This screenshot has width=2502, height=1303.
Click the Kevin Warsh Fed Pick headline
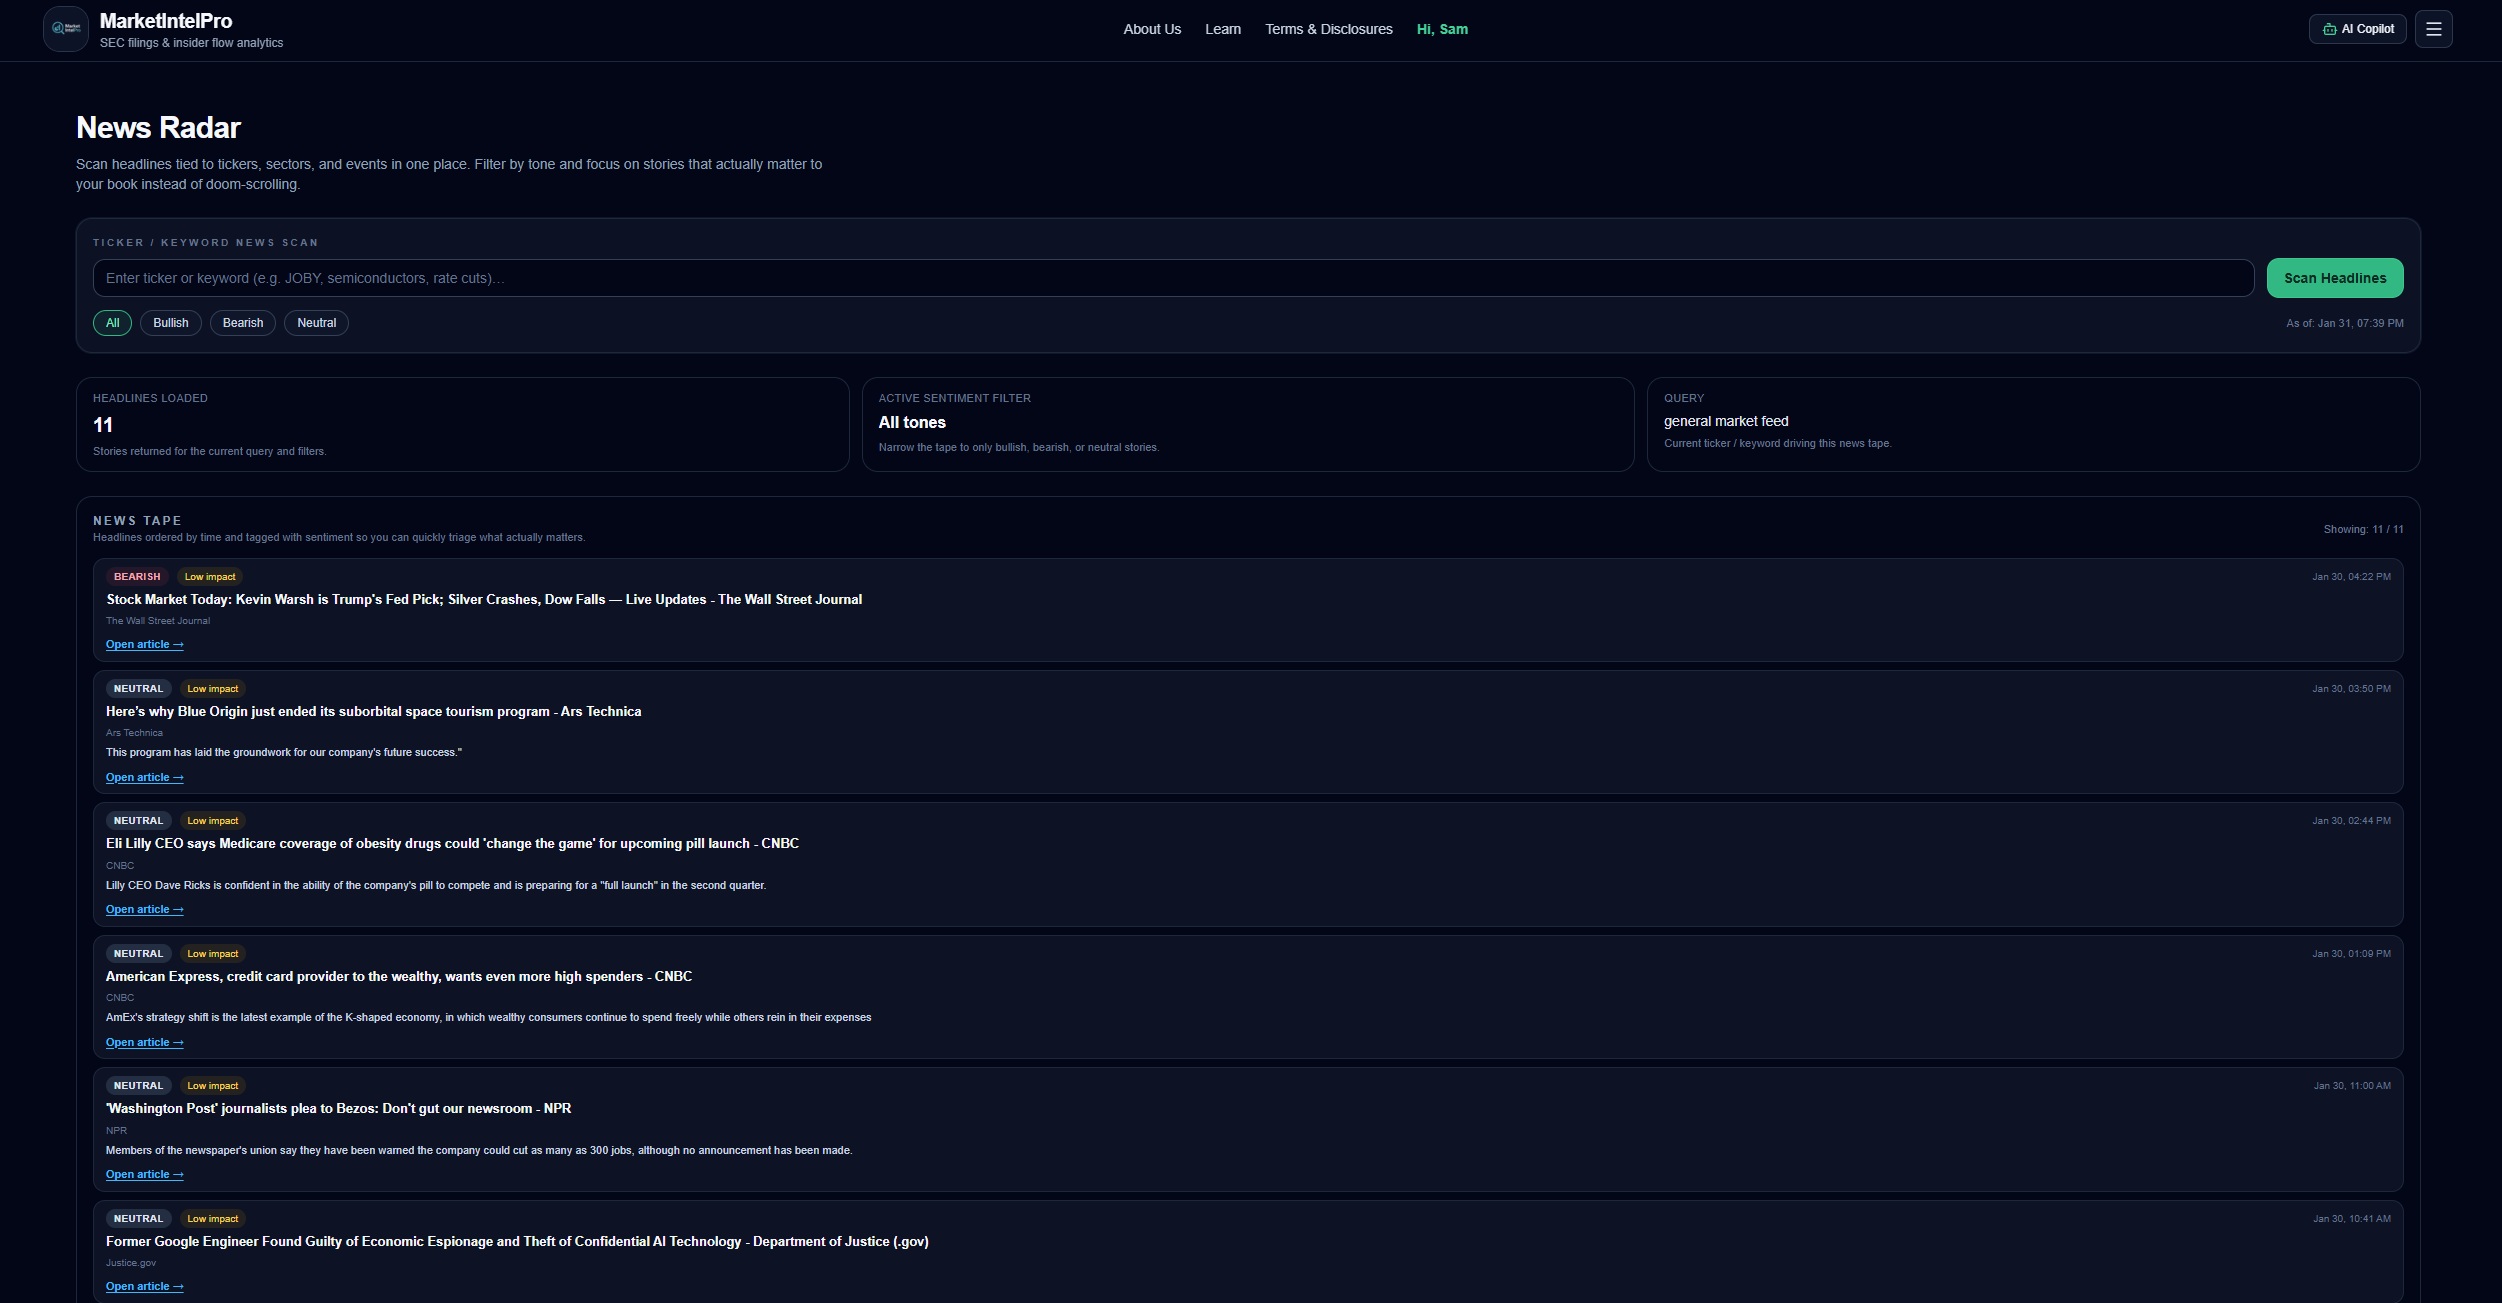pyautogui.click(x=483, y=599)
